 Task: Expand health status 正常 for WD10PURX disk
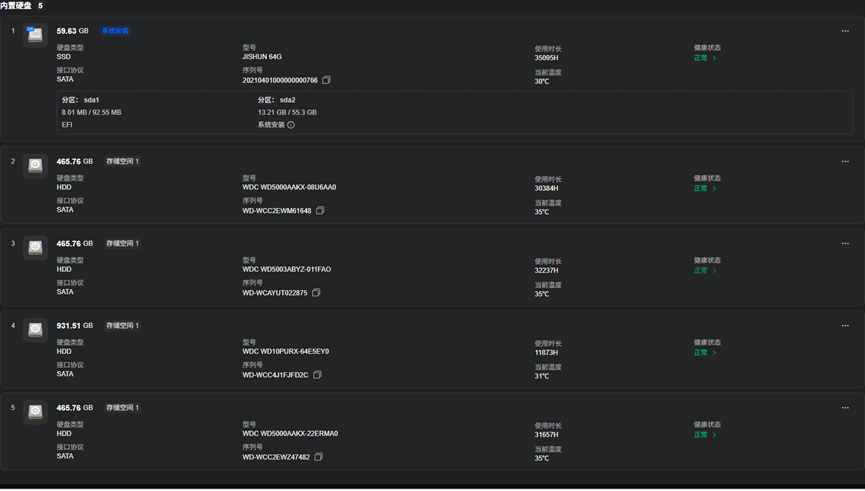point(705,353)
